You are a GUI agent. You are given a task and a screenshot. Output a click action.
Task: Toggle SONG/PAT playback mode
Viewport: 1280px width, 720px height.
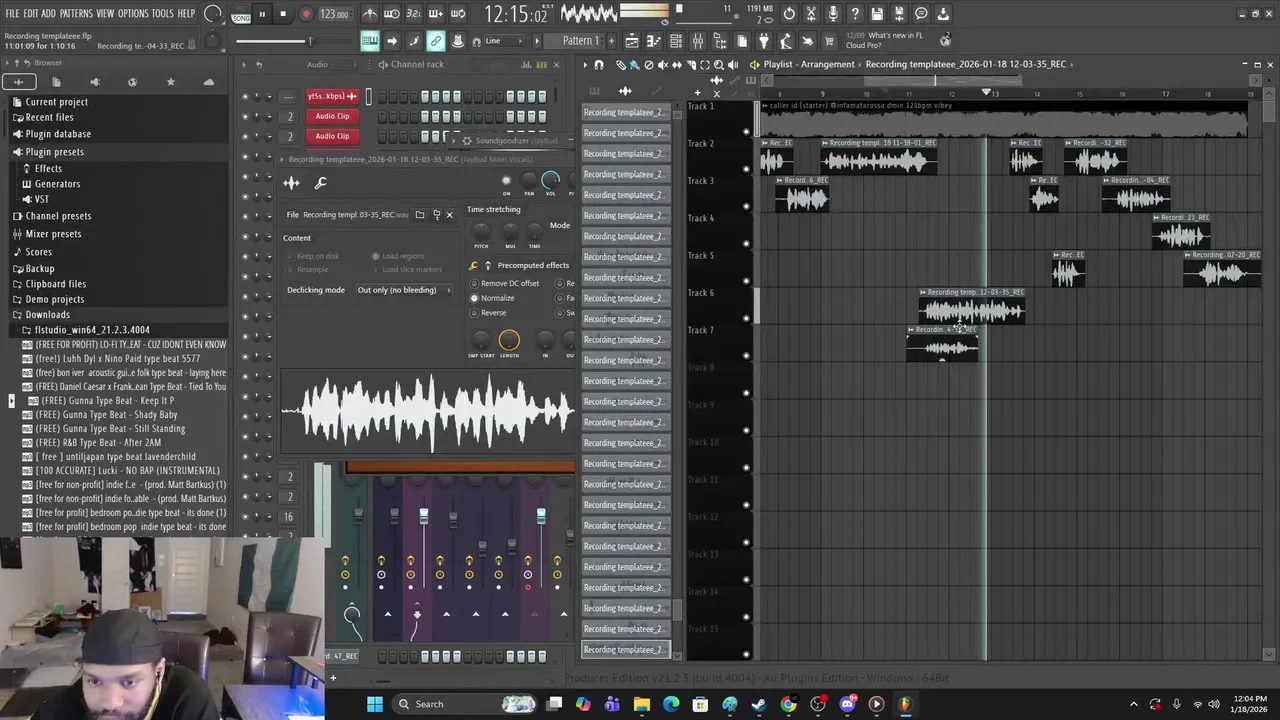[x=241, y=15]
